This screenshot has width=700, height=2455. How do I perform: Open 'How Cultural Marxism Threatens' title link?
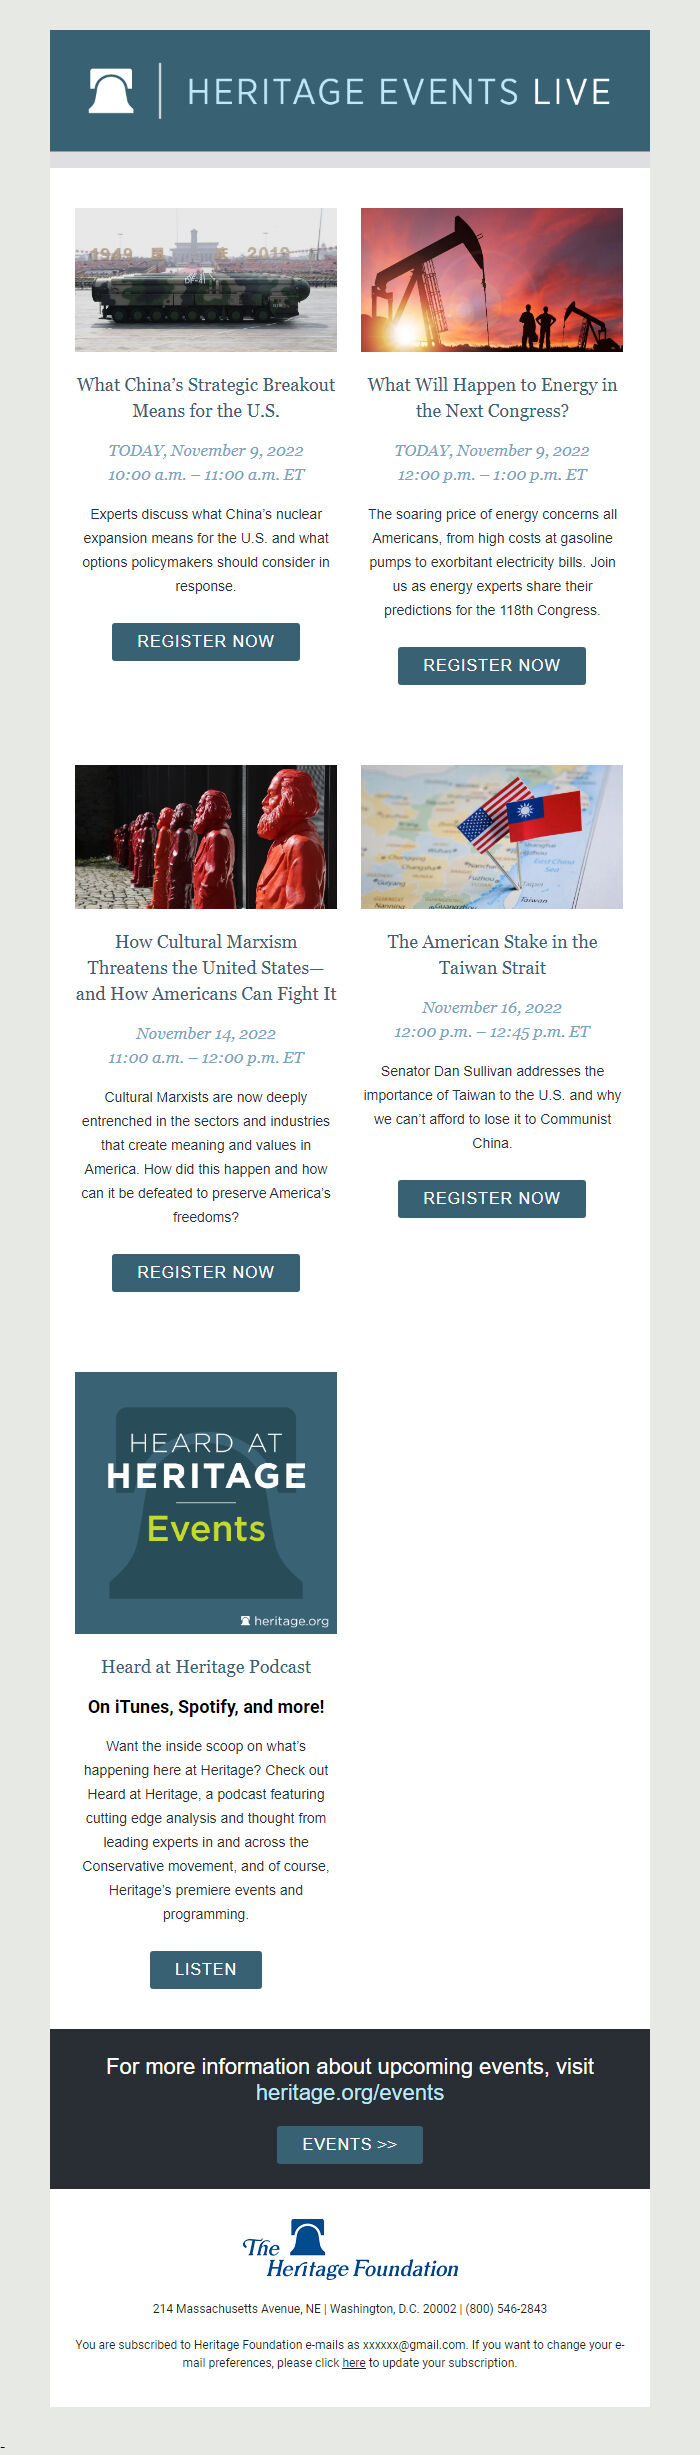click(x=206, y=968)
